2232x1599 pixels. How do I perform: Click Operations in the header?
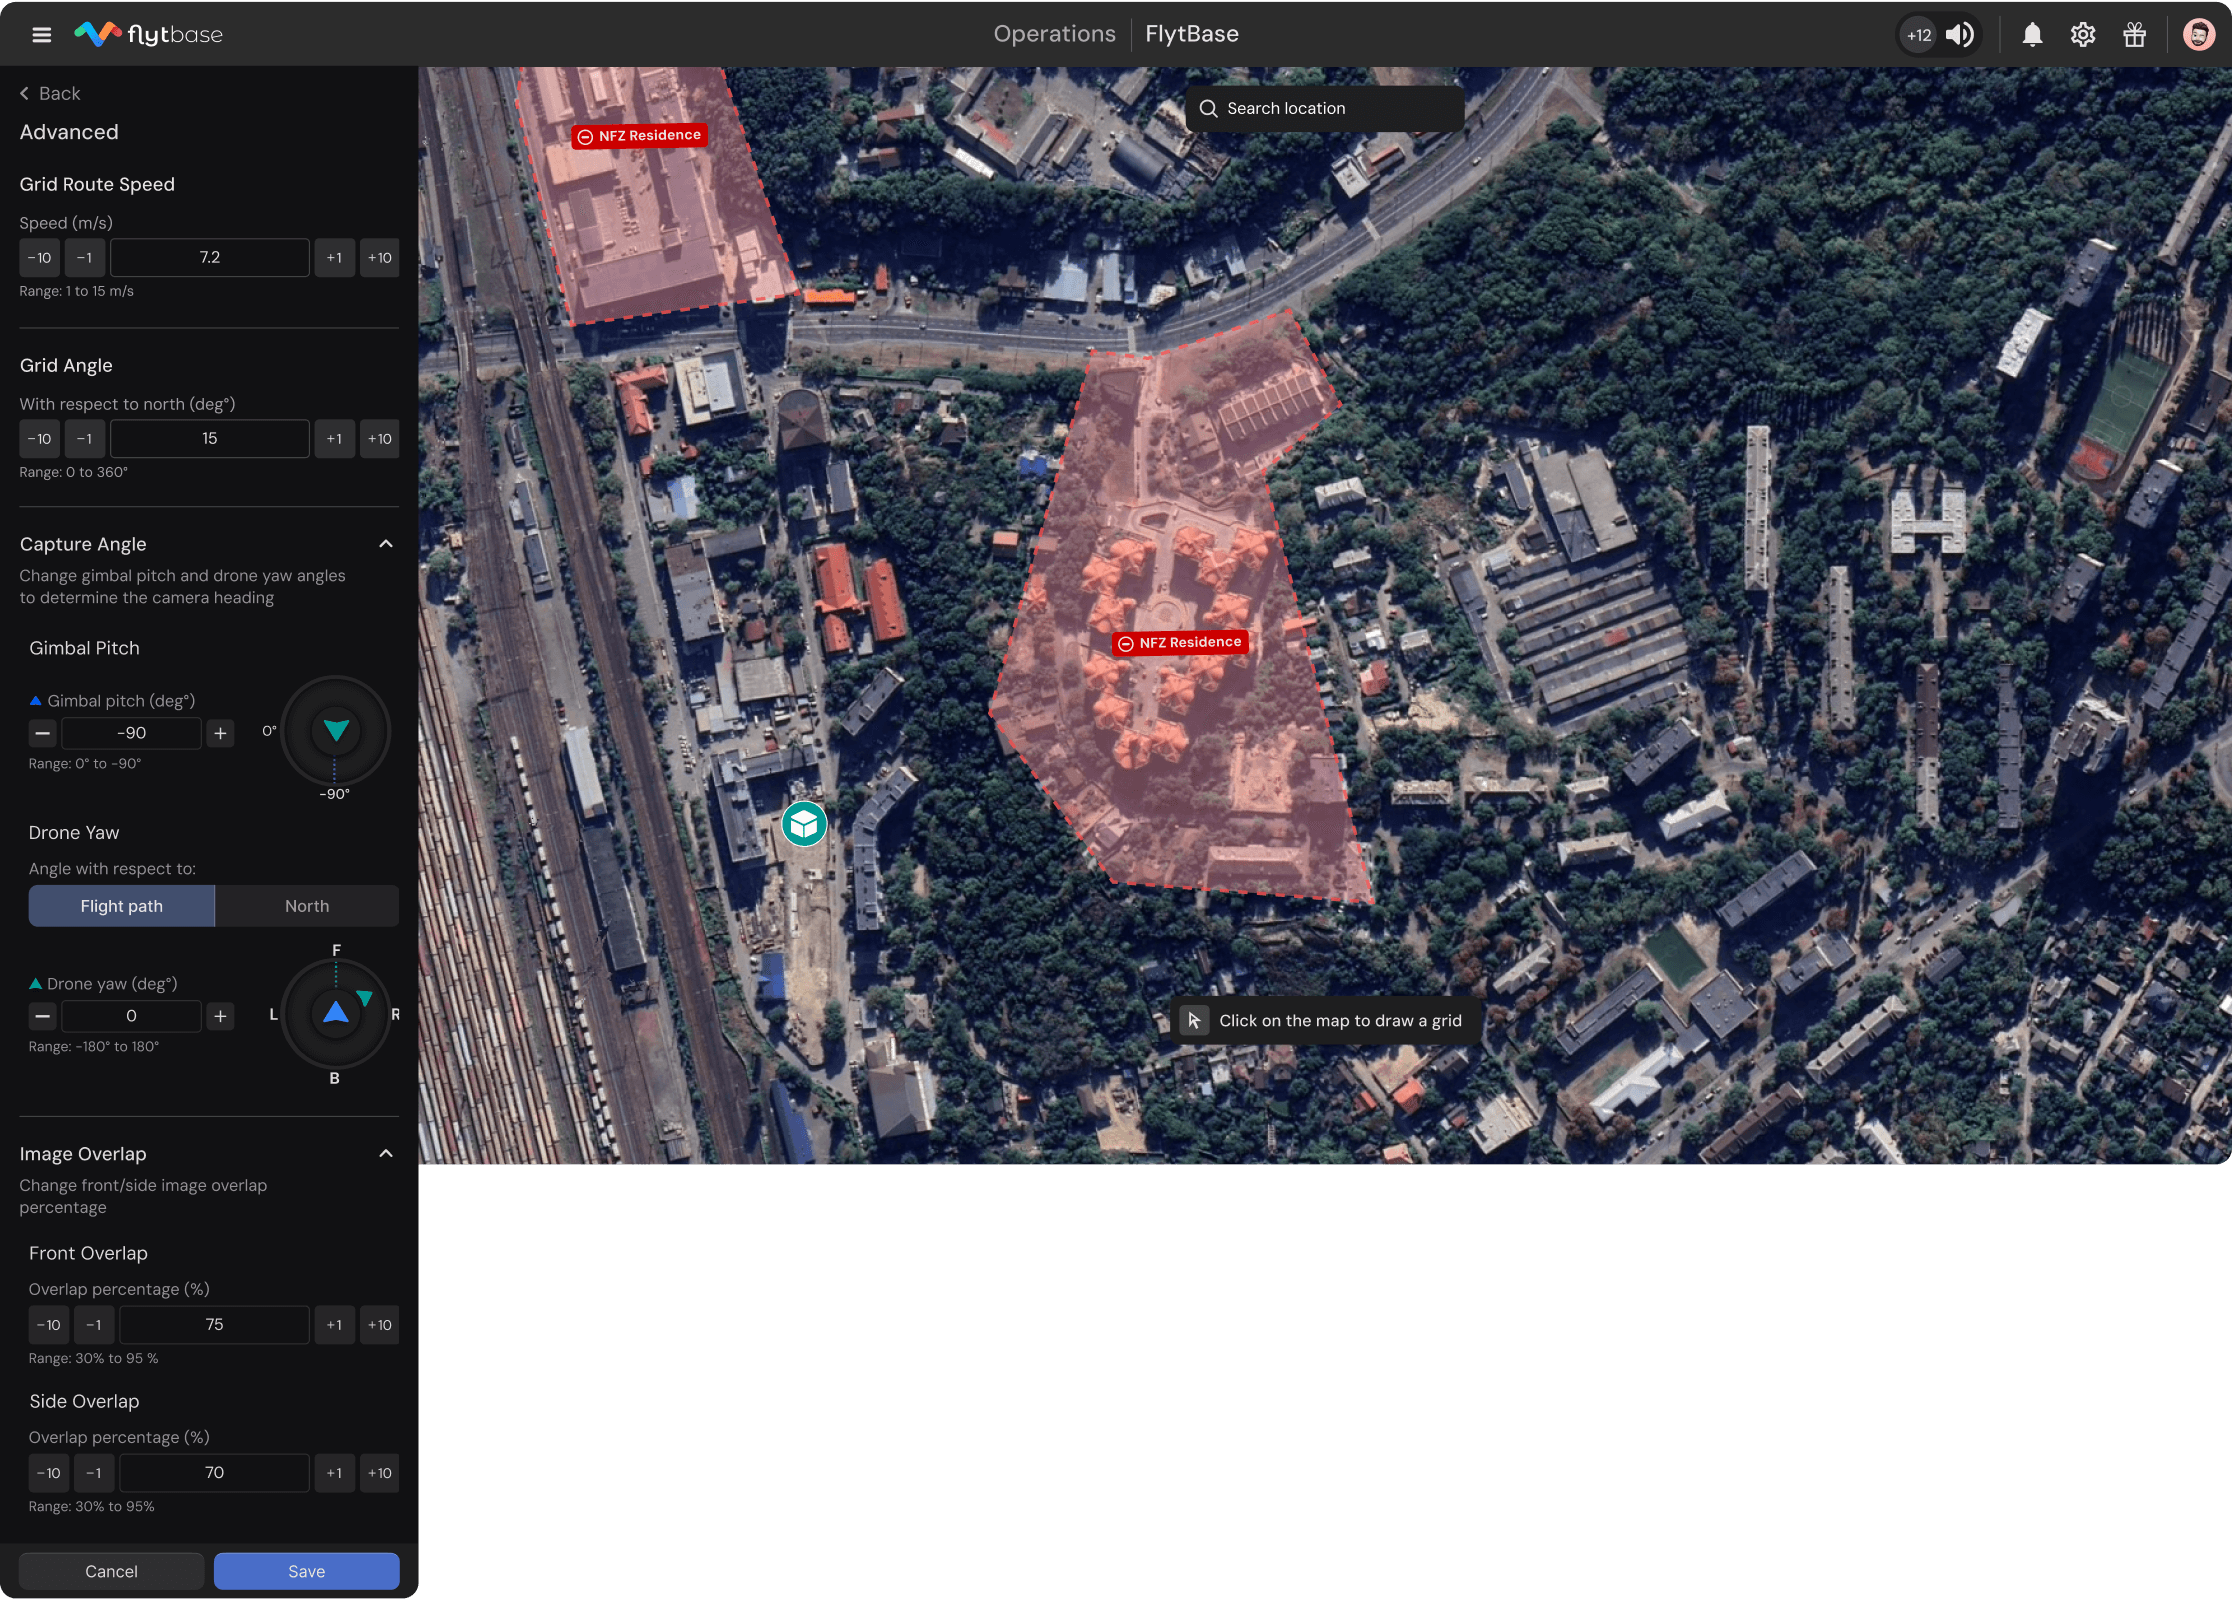tap(1054, 34)
